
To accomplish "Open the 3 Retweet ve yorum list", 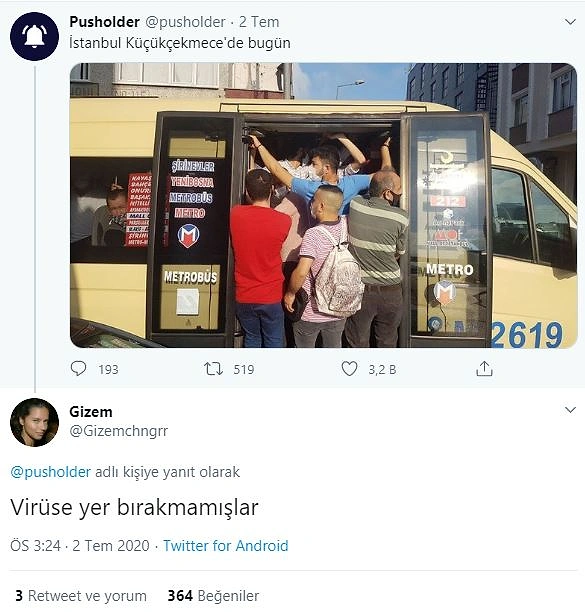I will pos(81,596).
